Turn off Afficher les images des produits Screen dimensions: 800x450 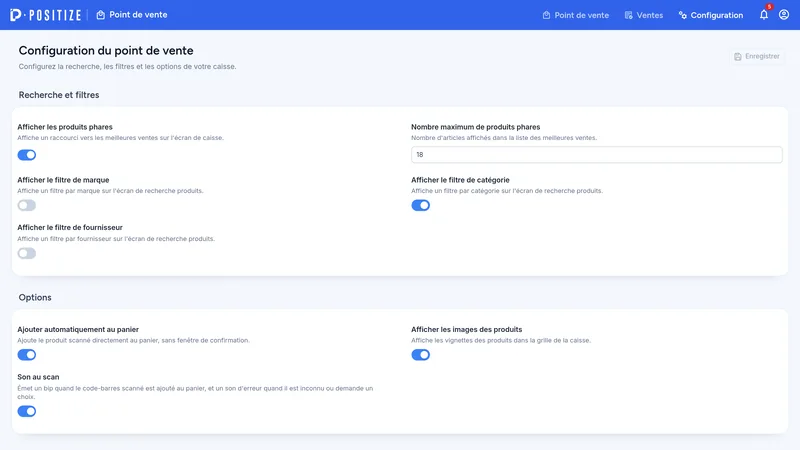[420, 355]
